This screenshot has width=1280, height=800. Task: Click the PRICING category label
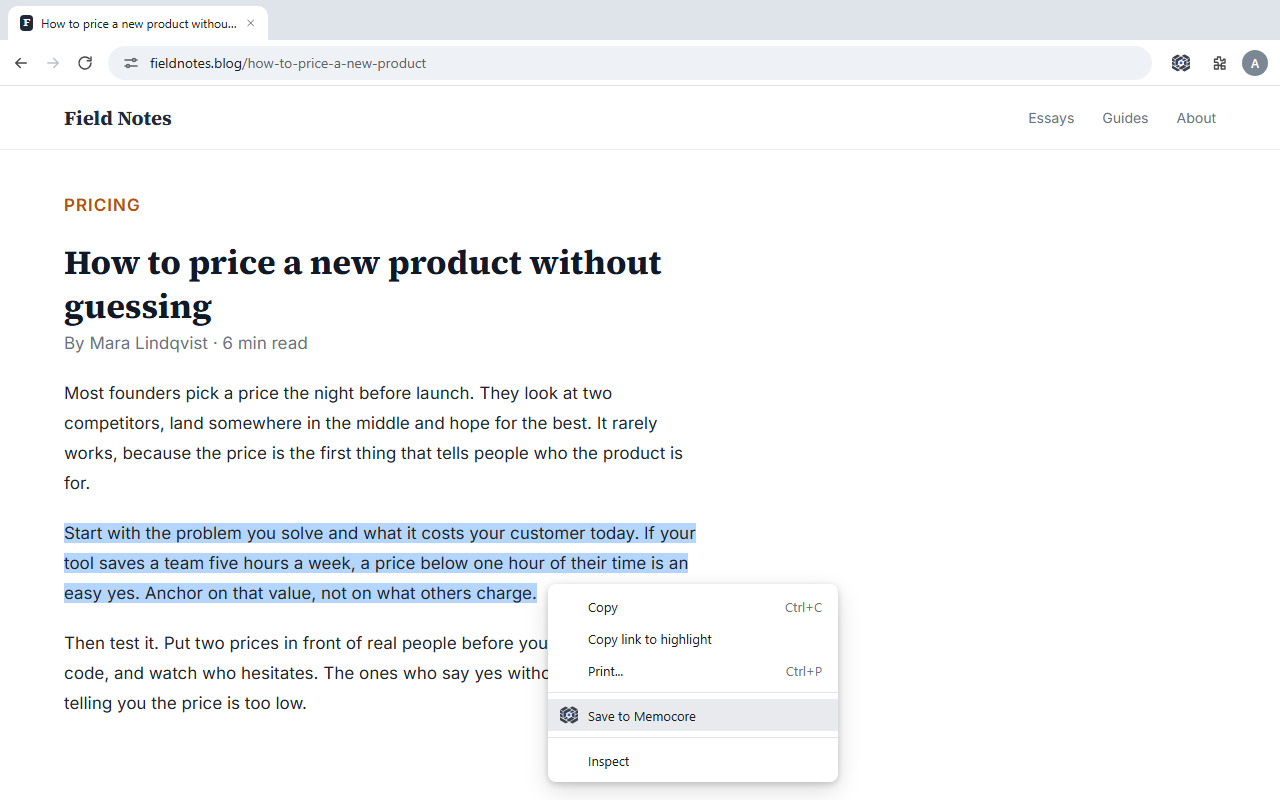point(102,205)
